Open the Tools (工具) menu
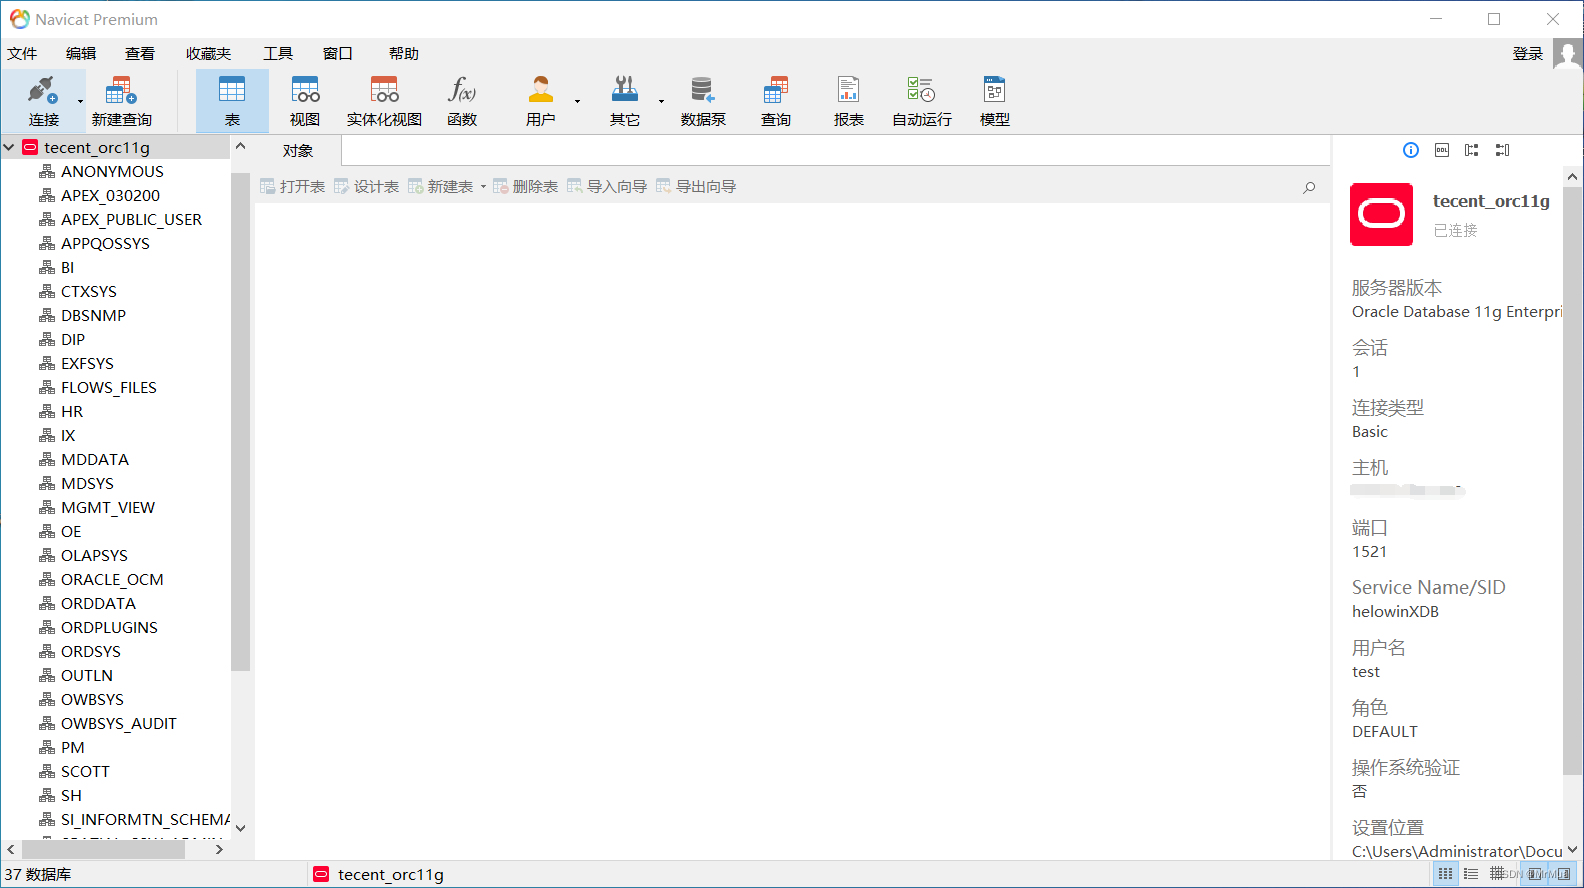 278,54
